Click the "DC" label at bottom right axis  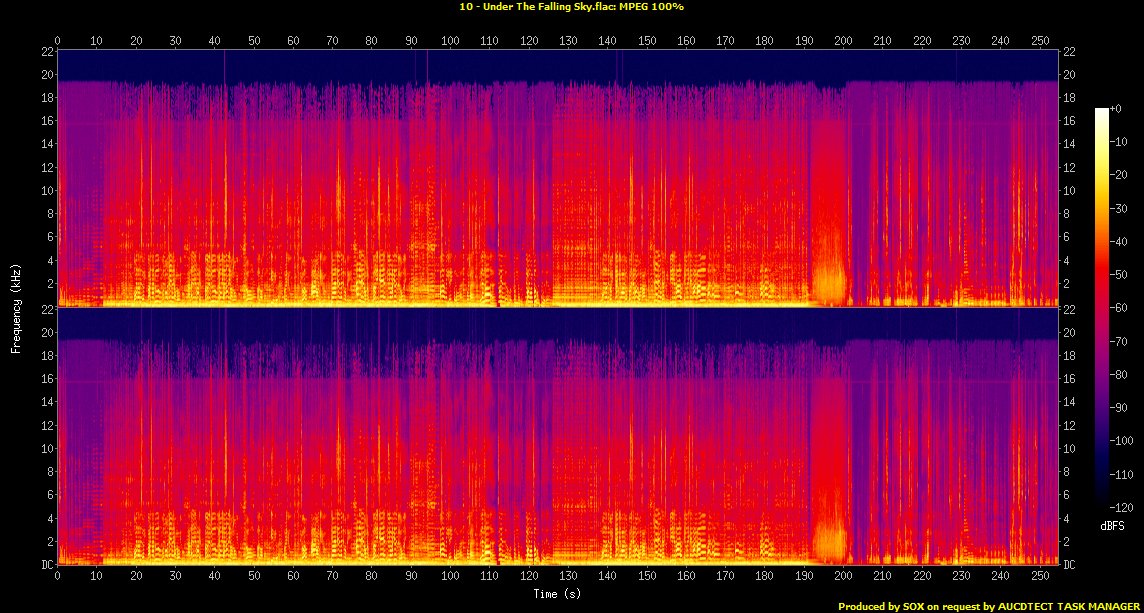tap(1071, 565)
